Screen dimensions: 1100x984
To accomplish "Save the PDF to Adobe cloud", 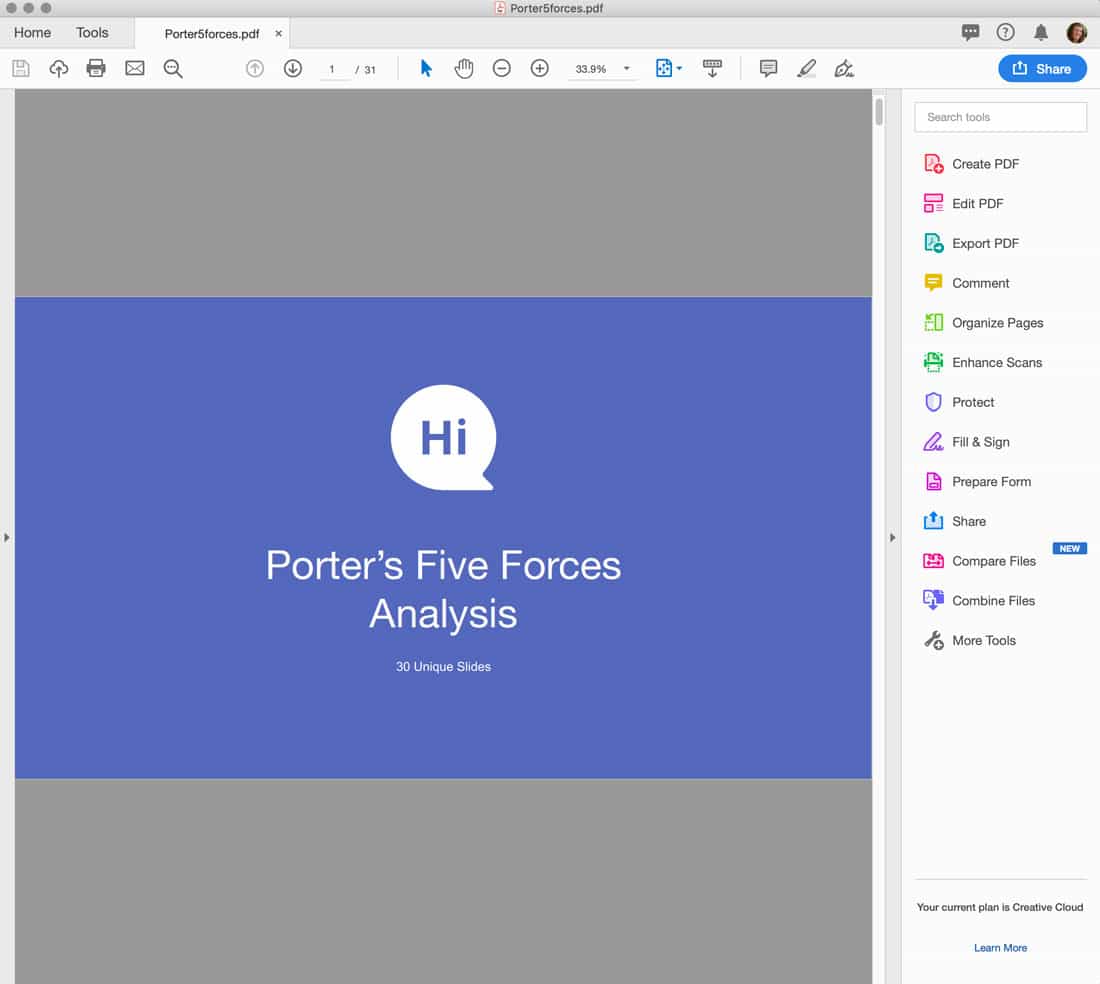I will pyautogui.click(x=59, y=68).
